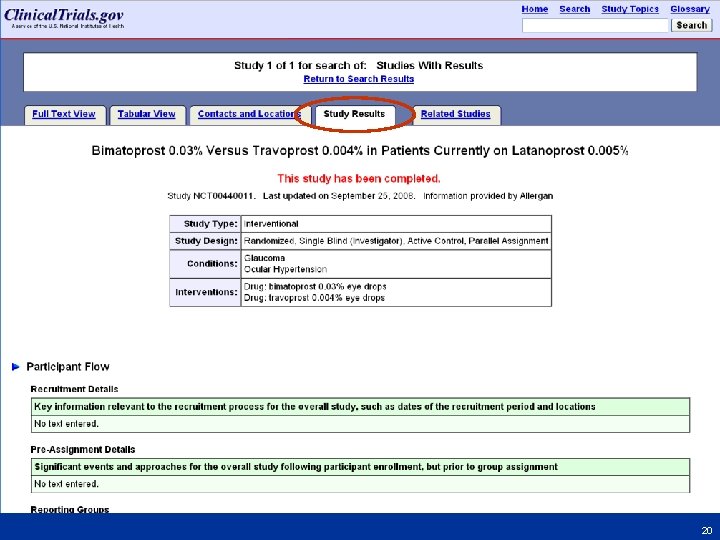
Task: Return to Search Results link
Action: (x=359, y=79)
